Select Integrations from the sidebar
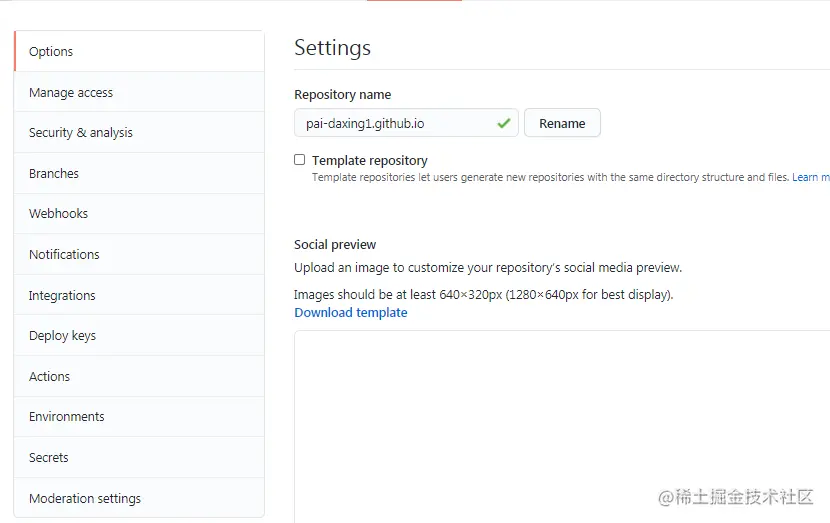The width and height of the screenshot is (830, 523). point(62,296)
